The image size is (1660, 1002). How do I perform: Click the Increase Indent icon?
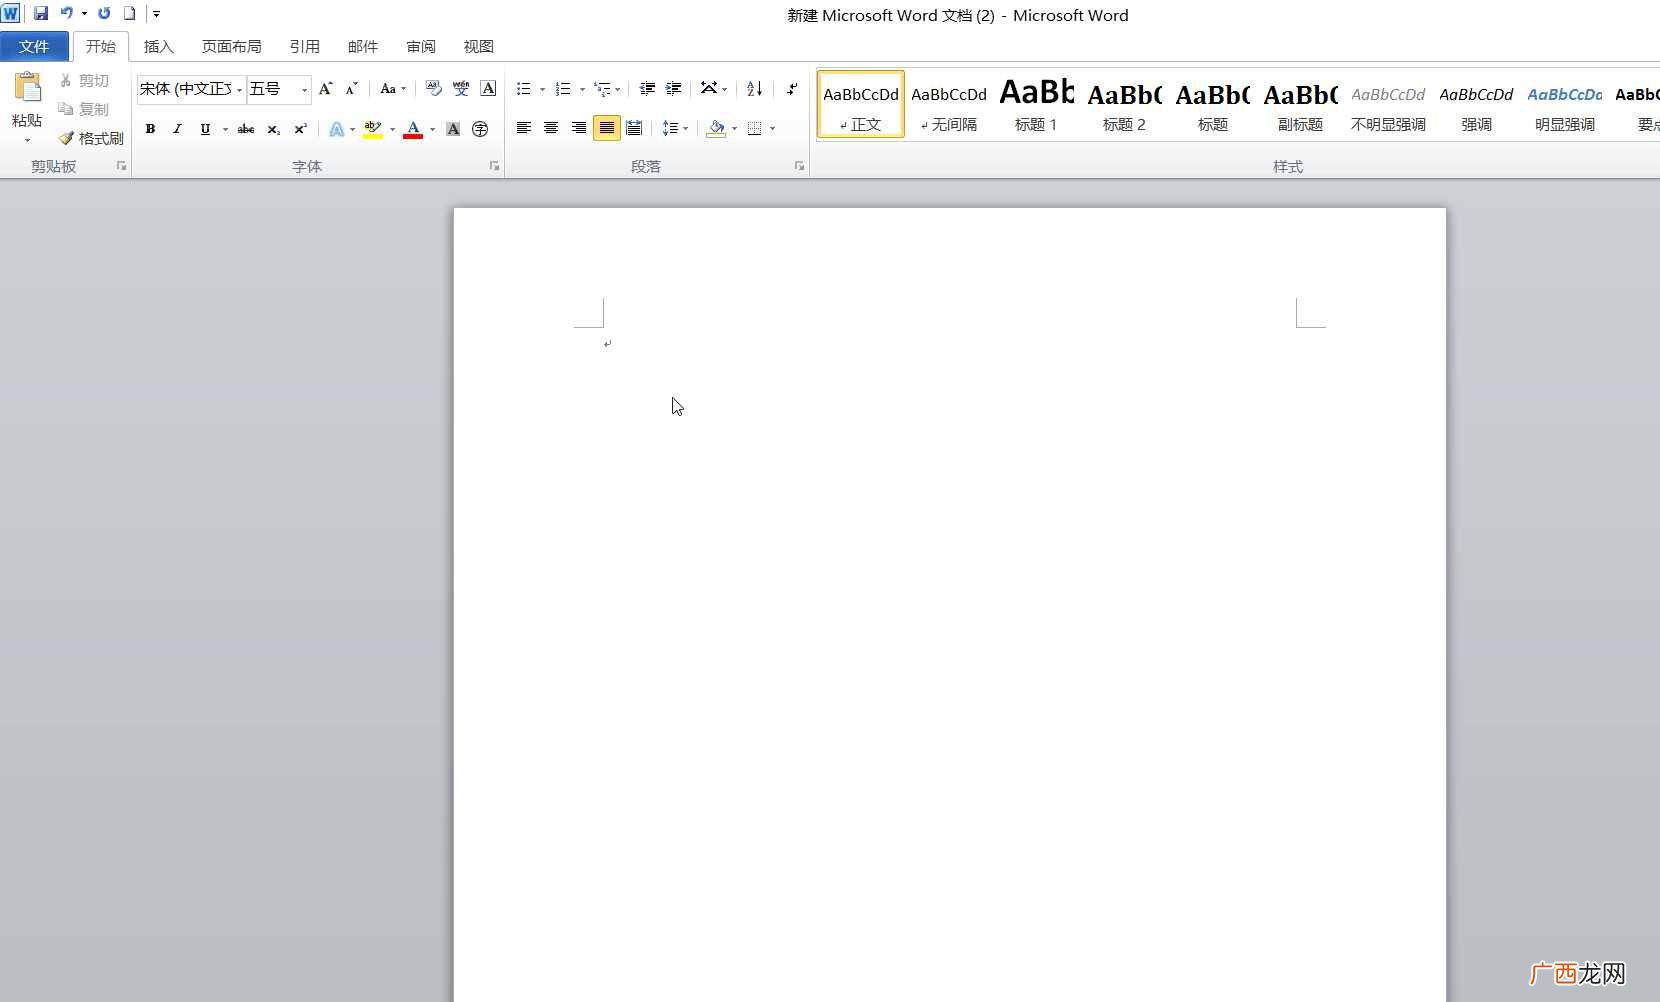[674, 89]
